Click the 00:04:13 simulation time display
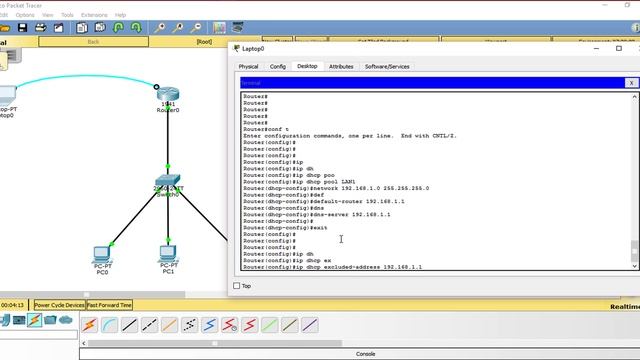 point(13,305)
